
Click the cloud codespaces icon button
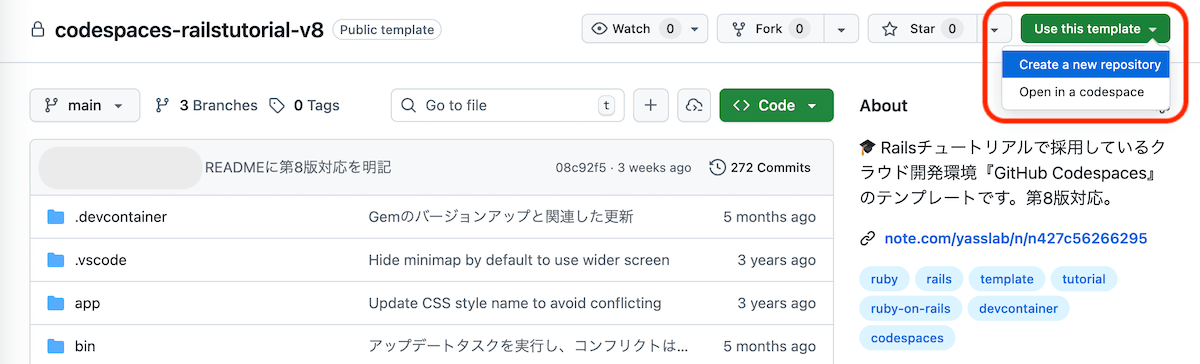[694, 105]
